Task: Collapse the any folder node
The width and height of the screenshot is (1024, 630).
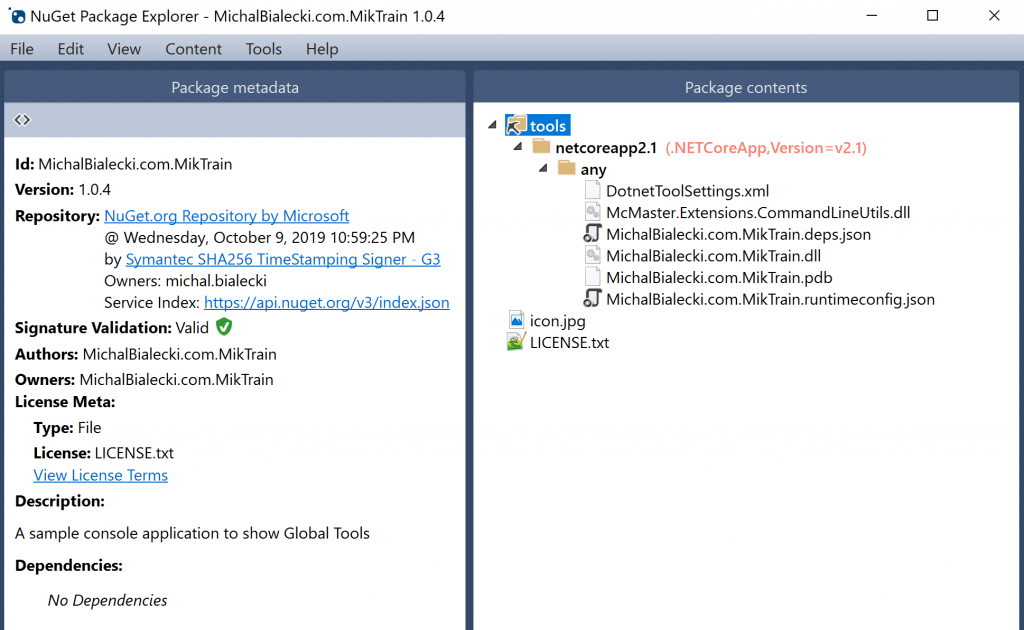Action: 543,168
